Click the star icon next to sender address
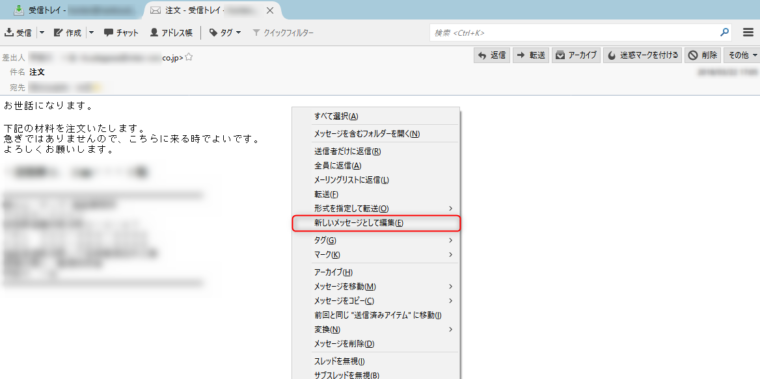760x379 pixels. coord(189,57)
